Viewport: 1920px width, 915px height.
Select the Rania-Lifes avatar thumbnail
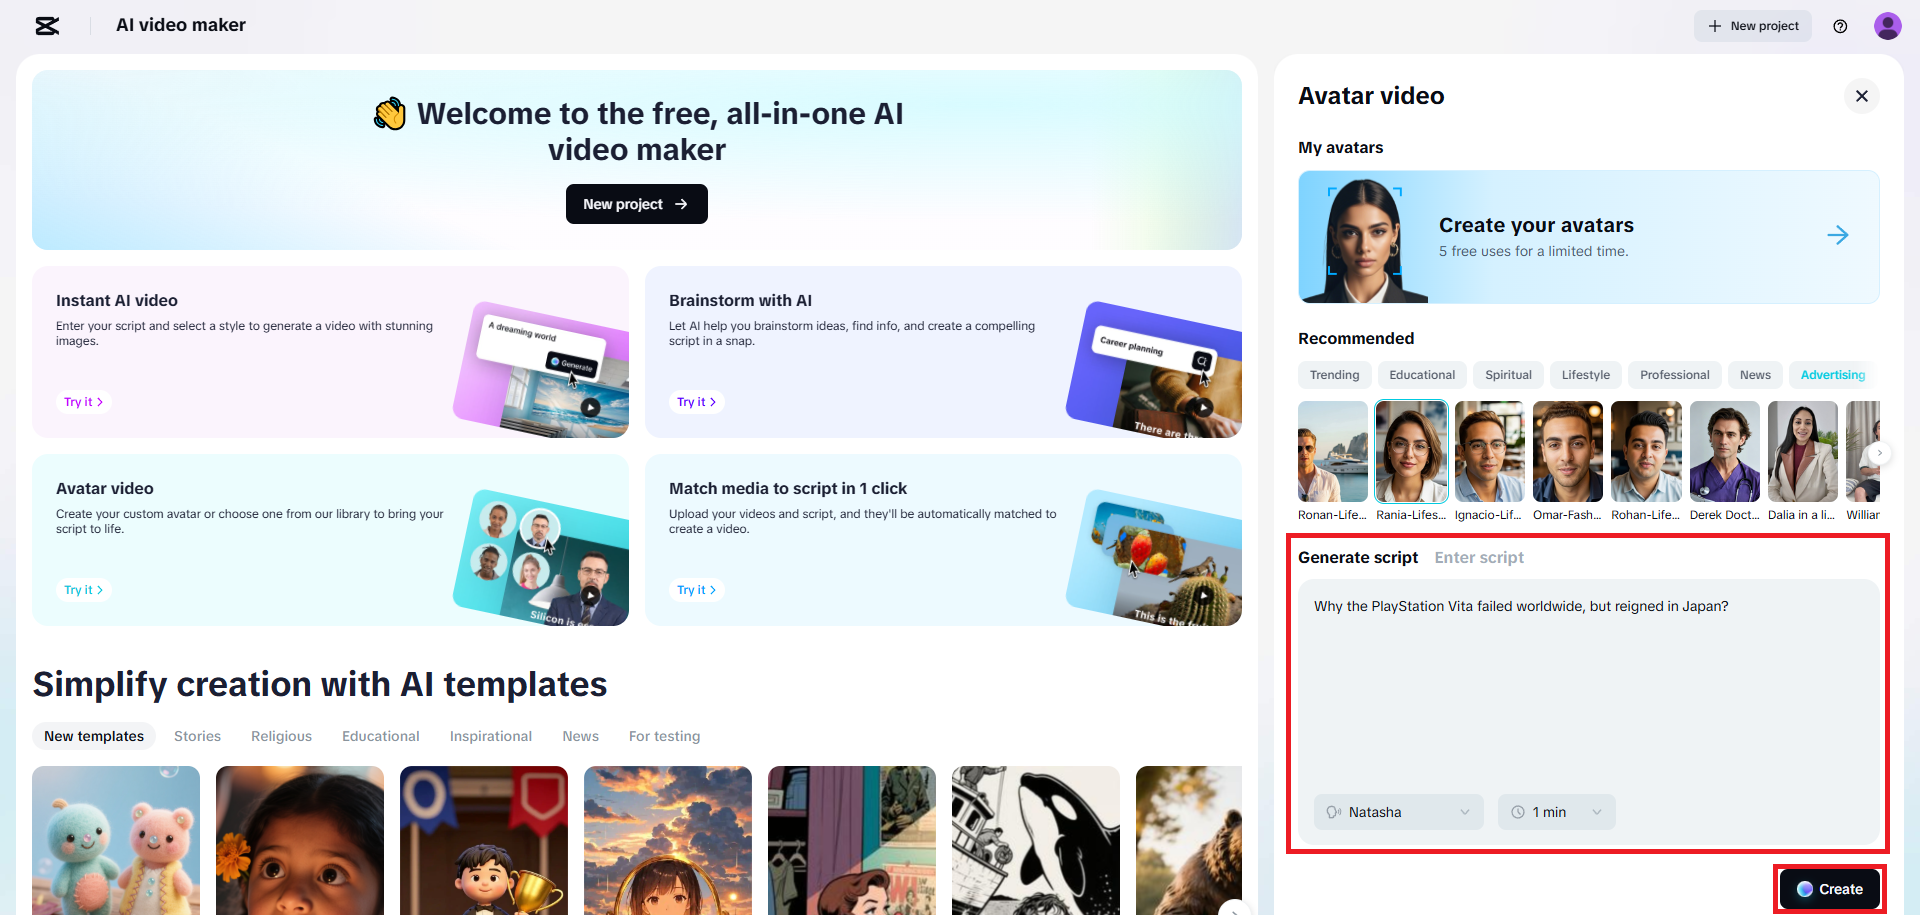point(1410,451)
